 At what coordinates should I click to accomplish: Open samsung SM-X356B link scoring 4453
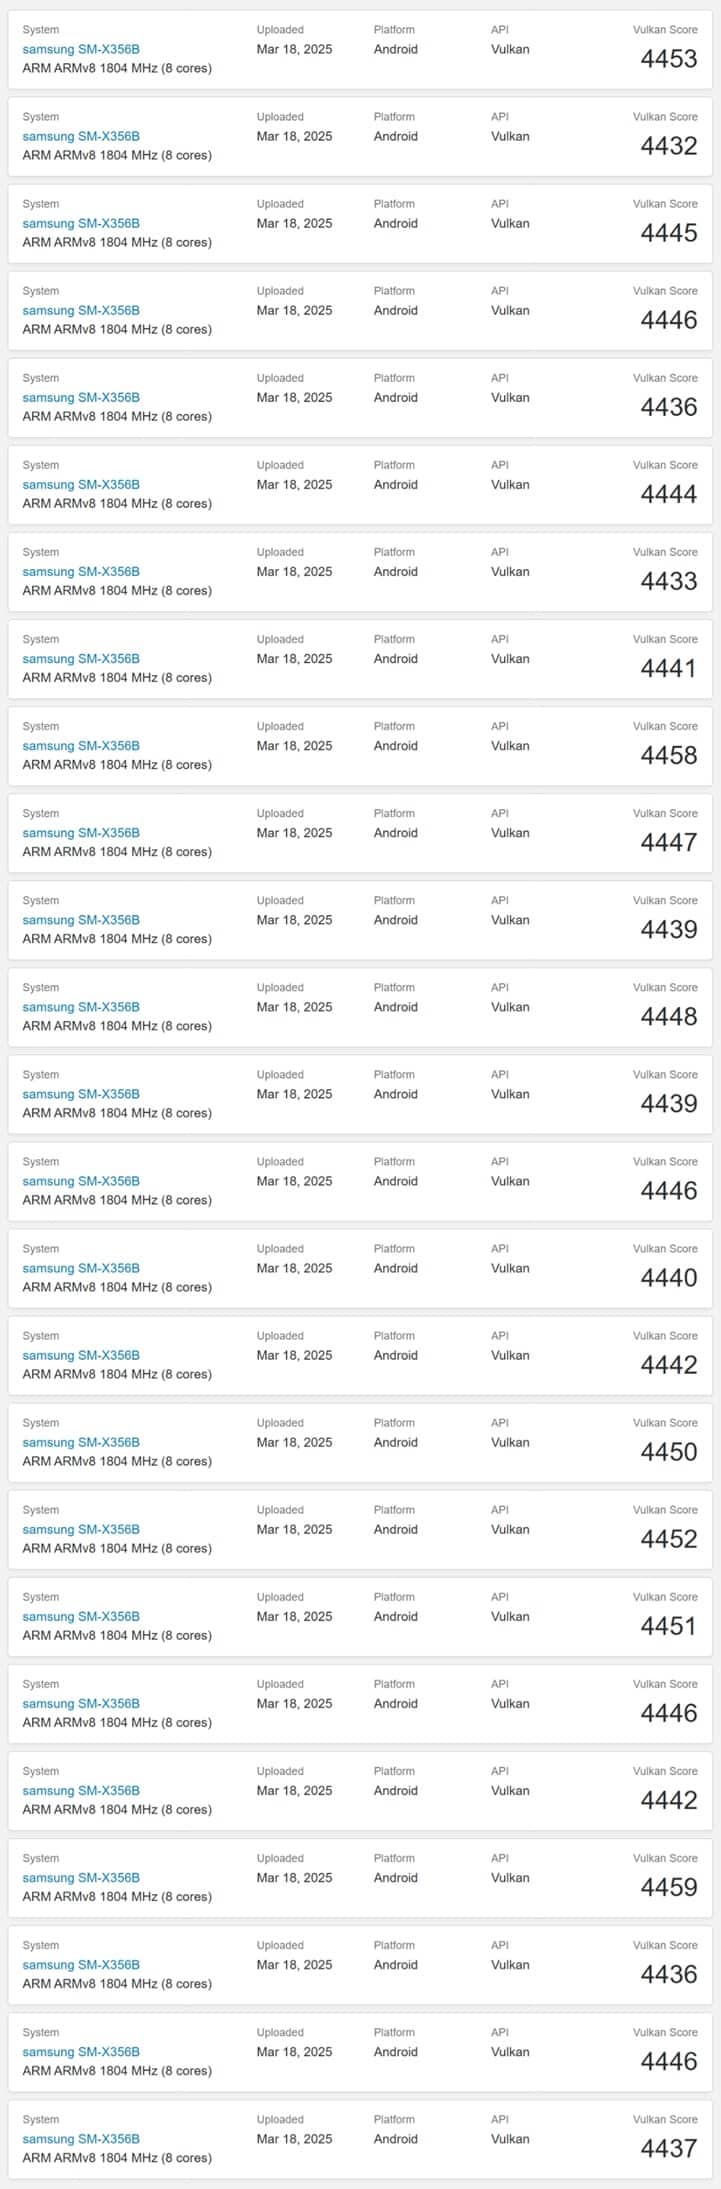[81, 49]
